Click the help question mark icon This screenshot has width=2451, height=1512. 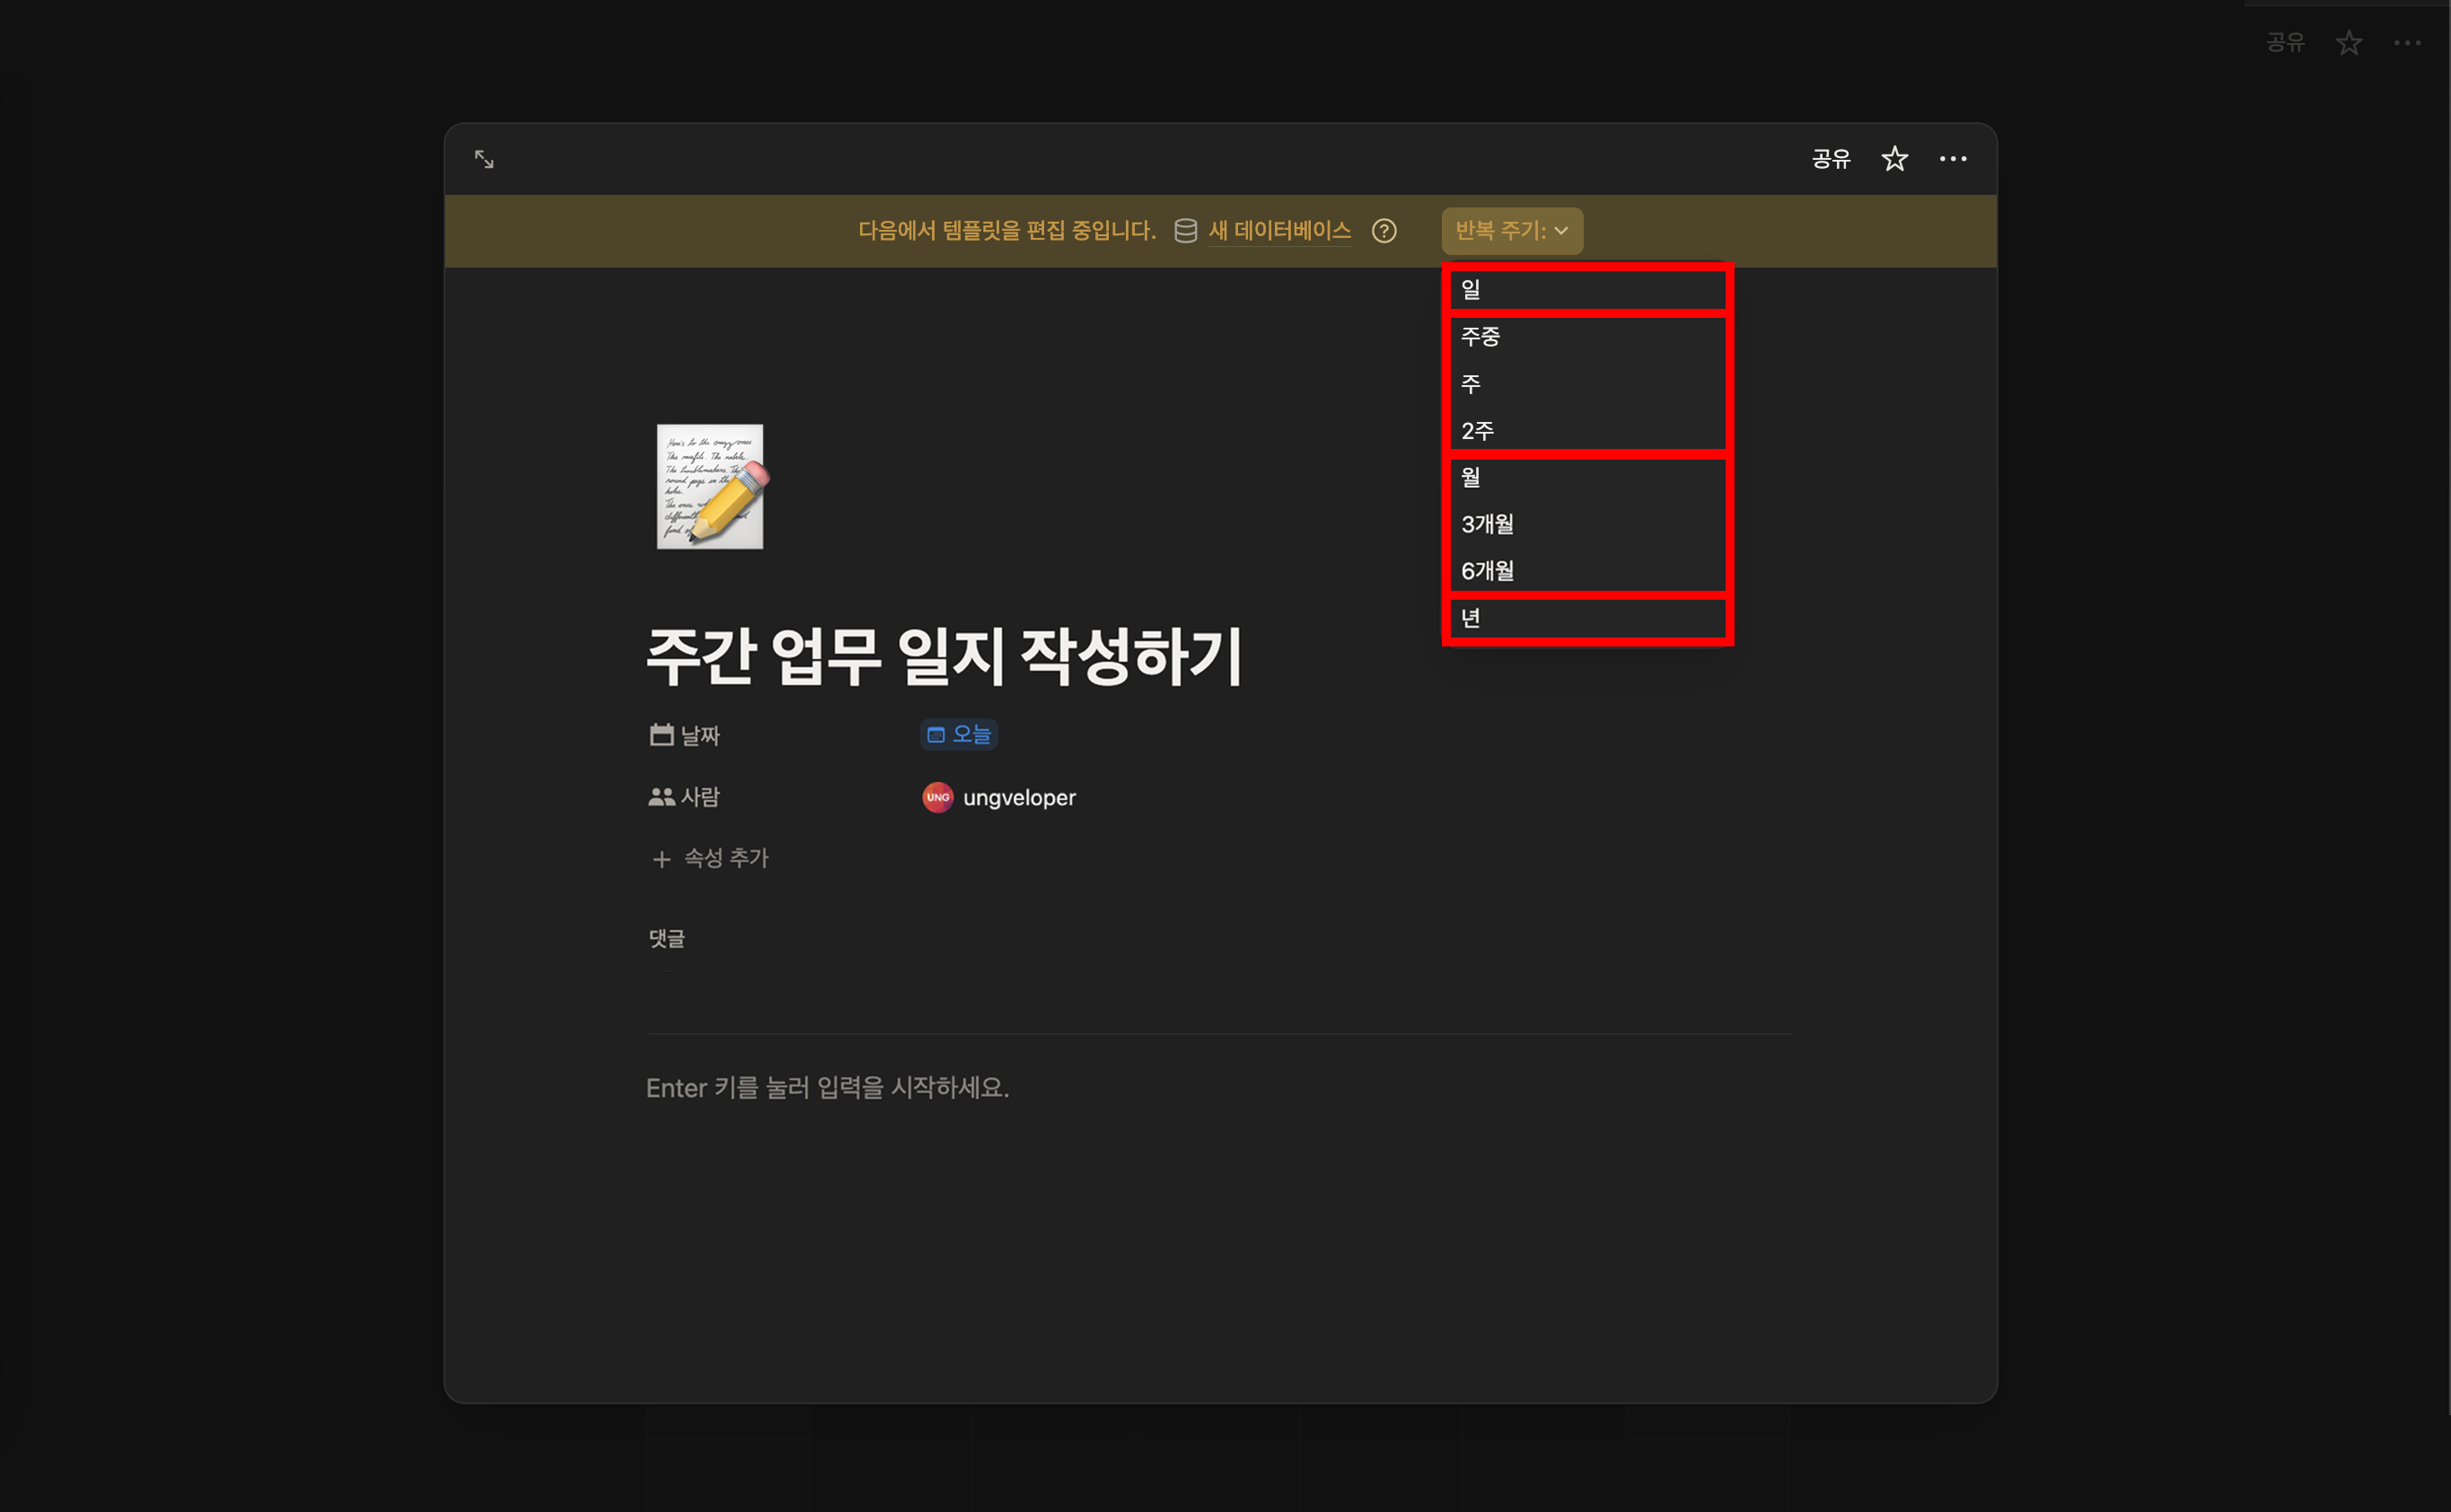(x=1384, y=231)
